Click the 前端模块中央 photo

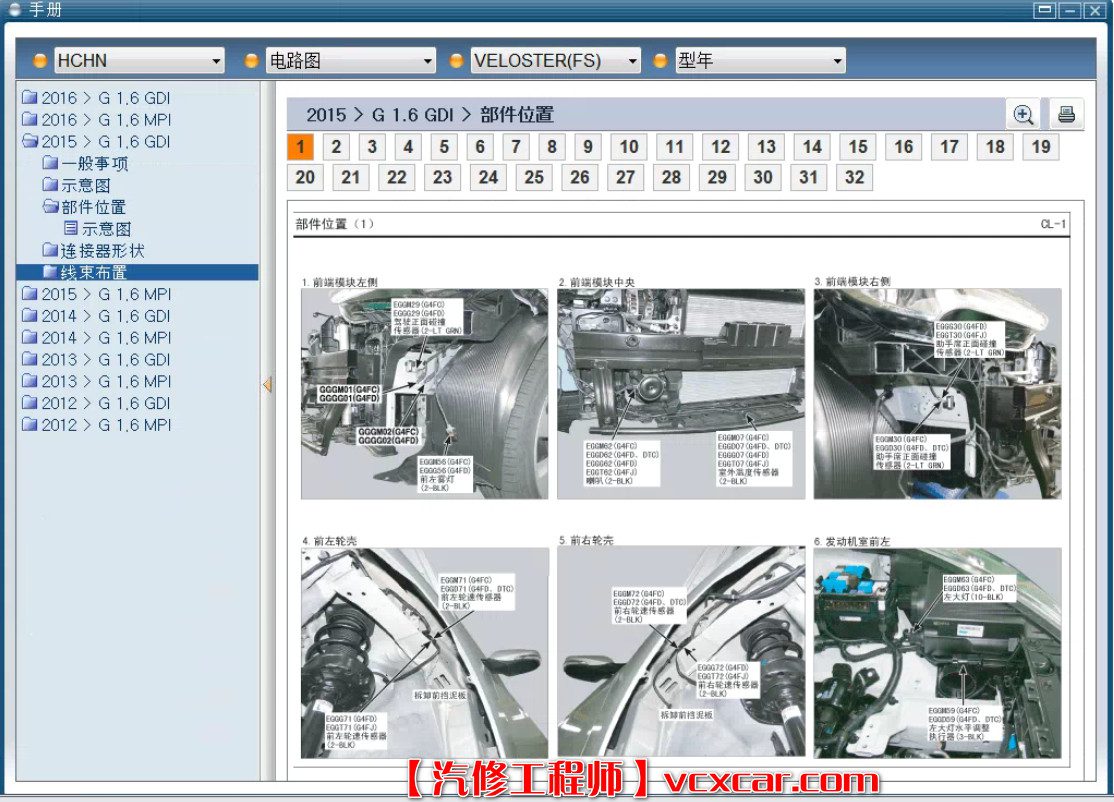680,394
